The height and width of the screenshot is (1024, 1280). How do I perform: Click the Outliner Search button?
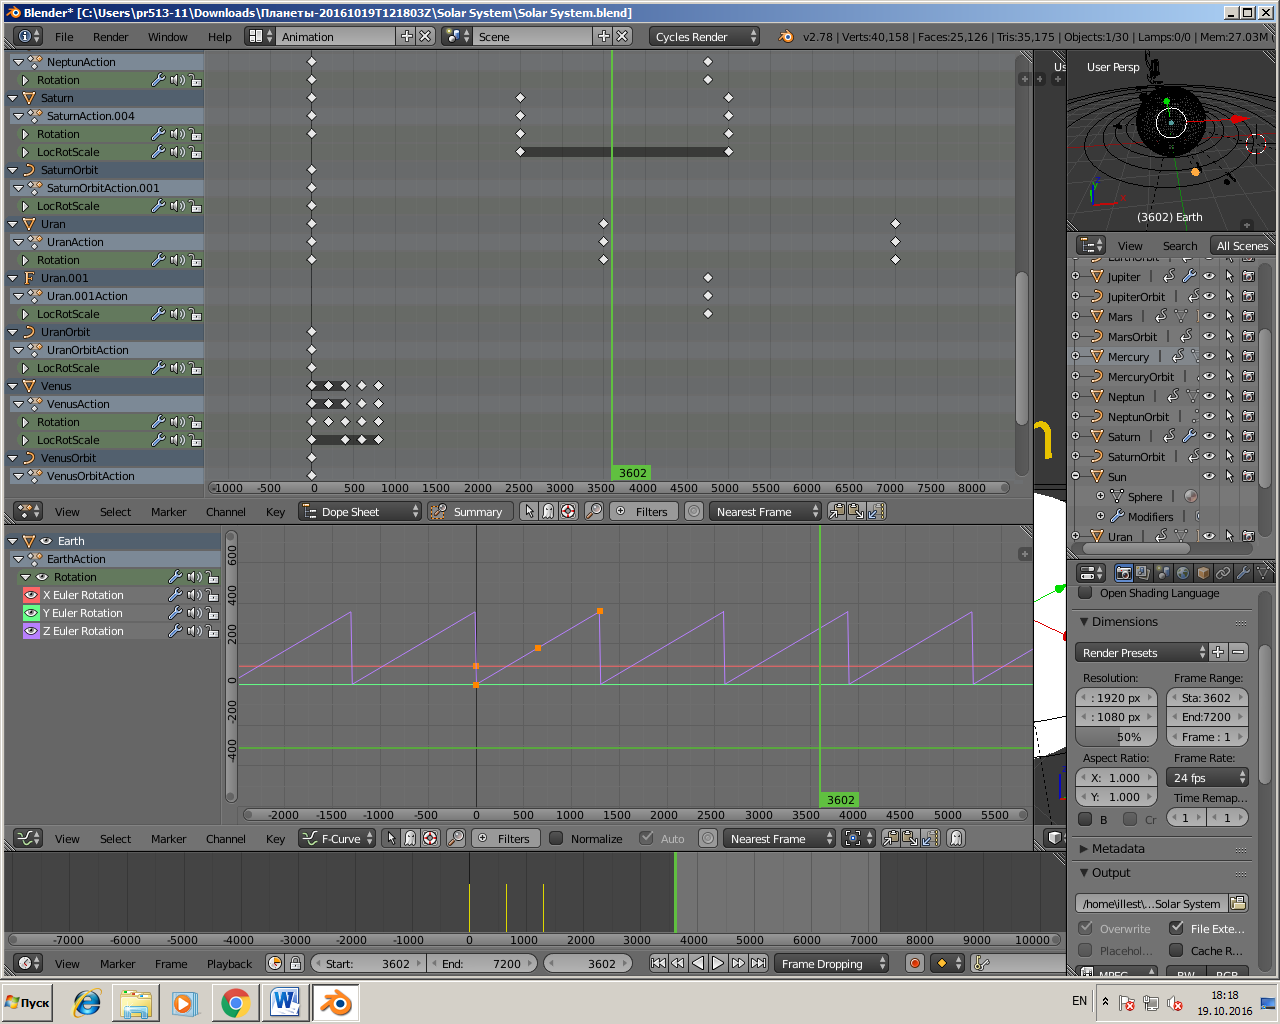click(x=1180, y=246)
